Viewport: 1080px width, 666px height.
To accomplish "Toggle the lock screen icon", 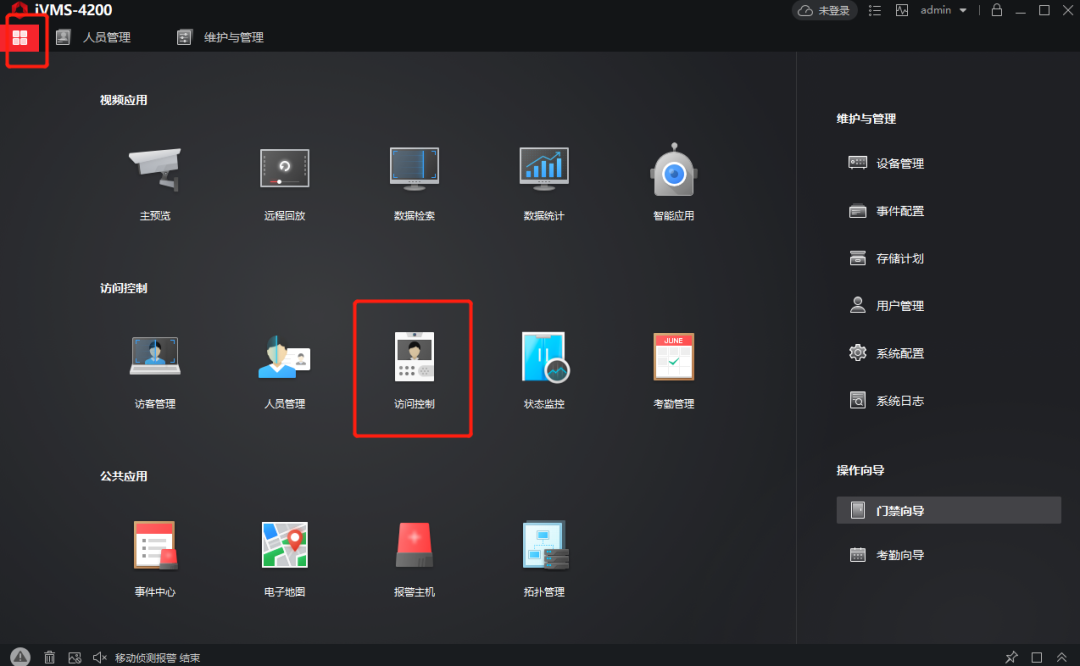I will point(996,10).
